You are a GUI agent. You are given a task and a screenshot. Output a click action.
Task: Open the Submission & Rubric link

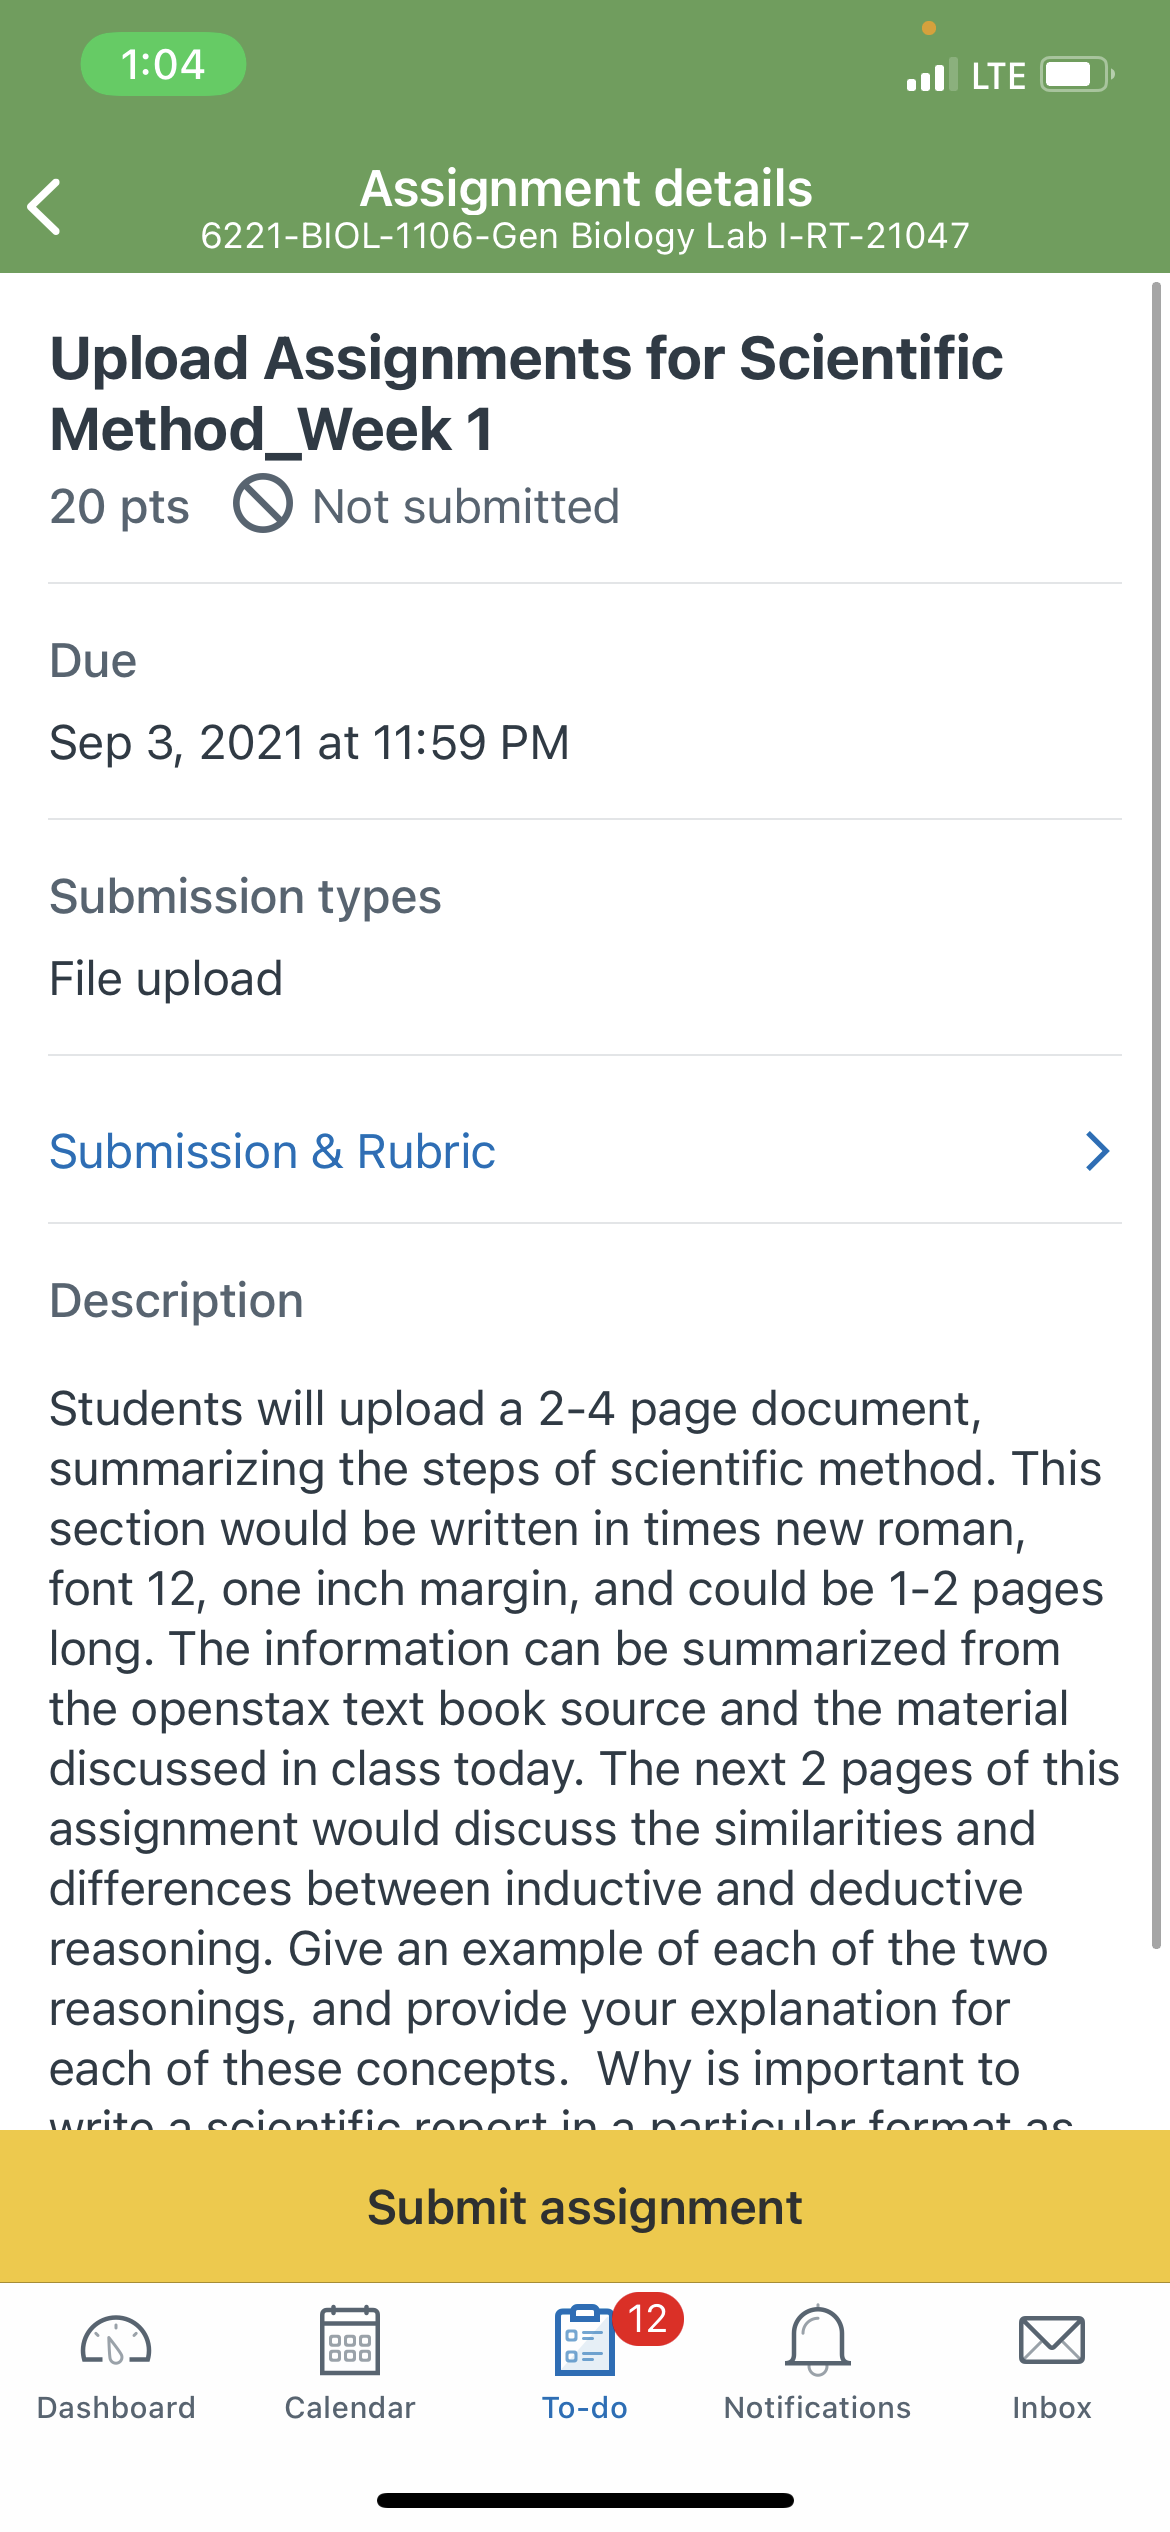(272, 1152)
